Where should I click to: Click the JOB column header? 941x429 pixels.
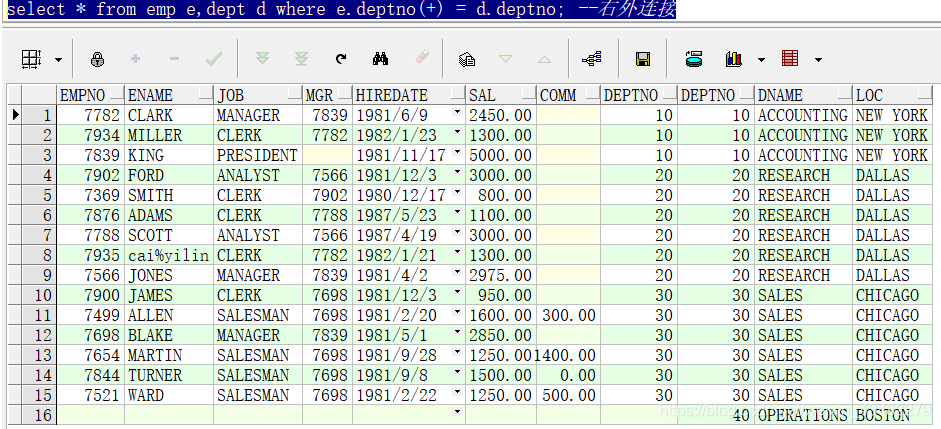pyautogui.click(x=258, y=95)
